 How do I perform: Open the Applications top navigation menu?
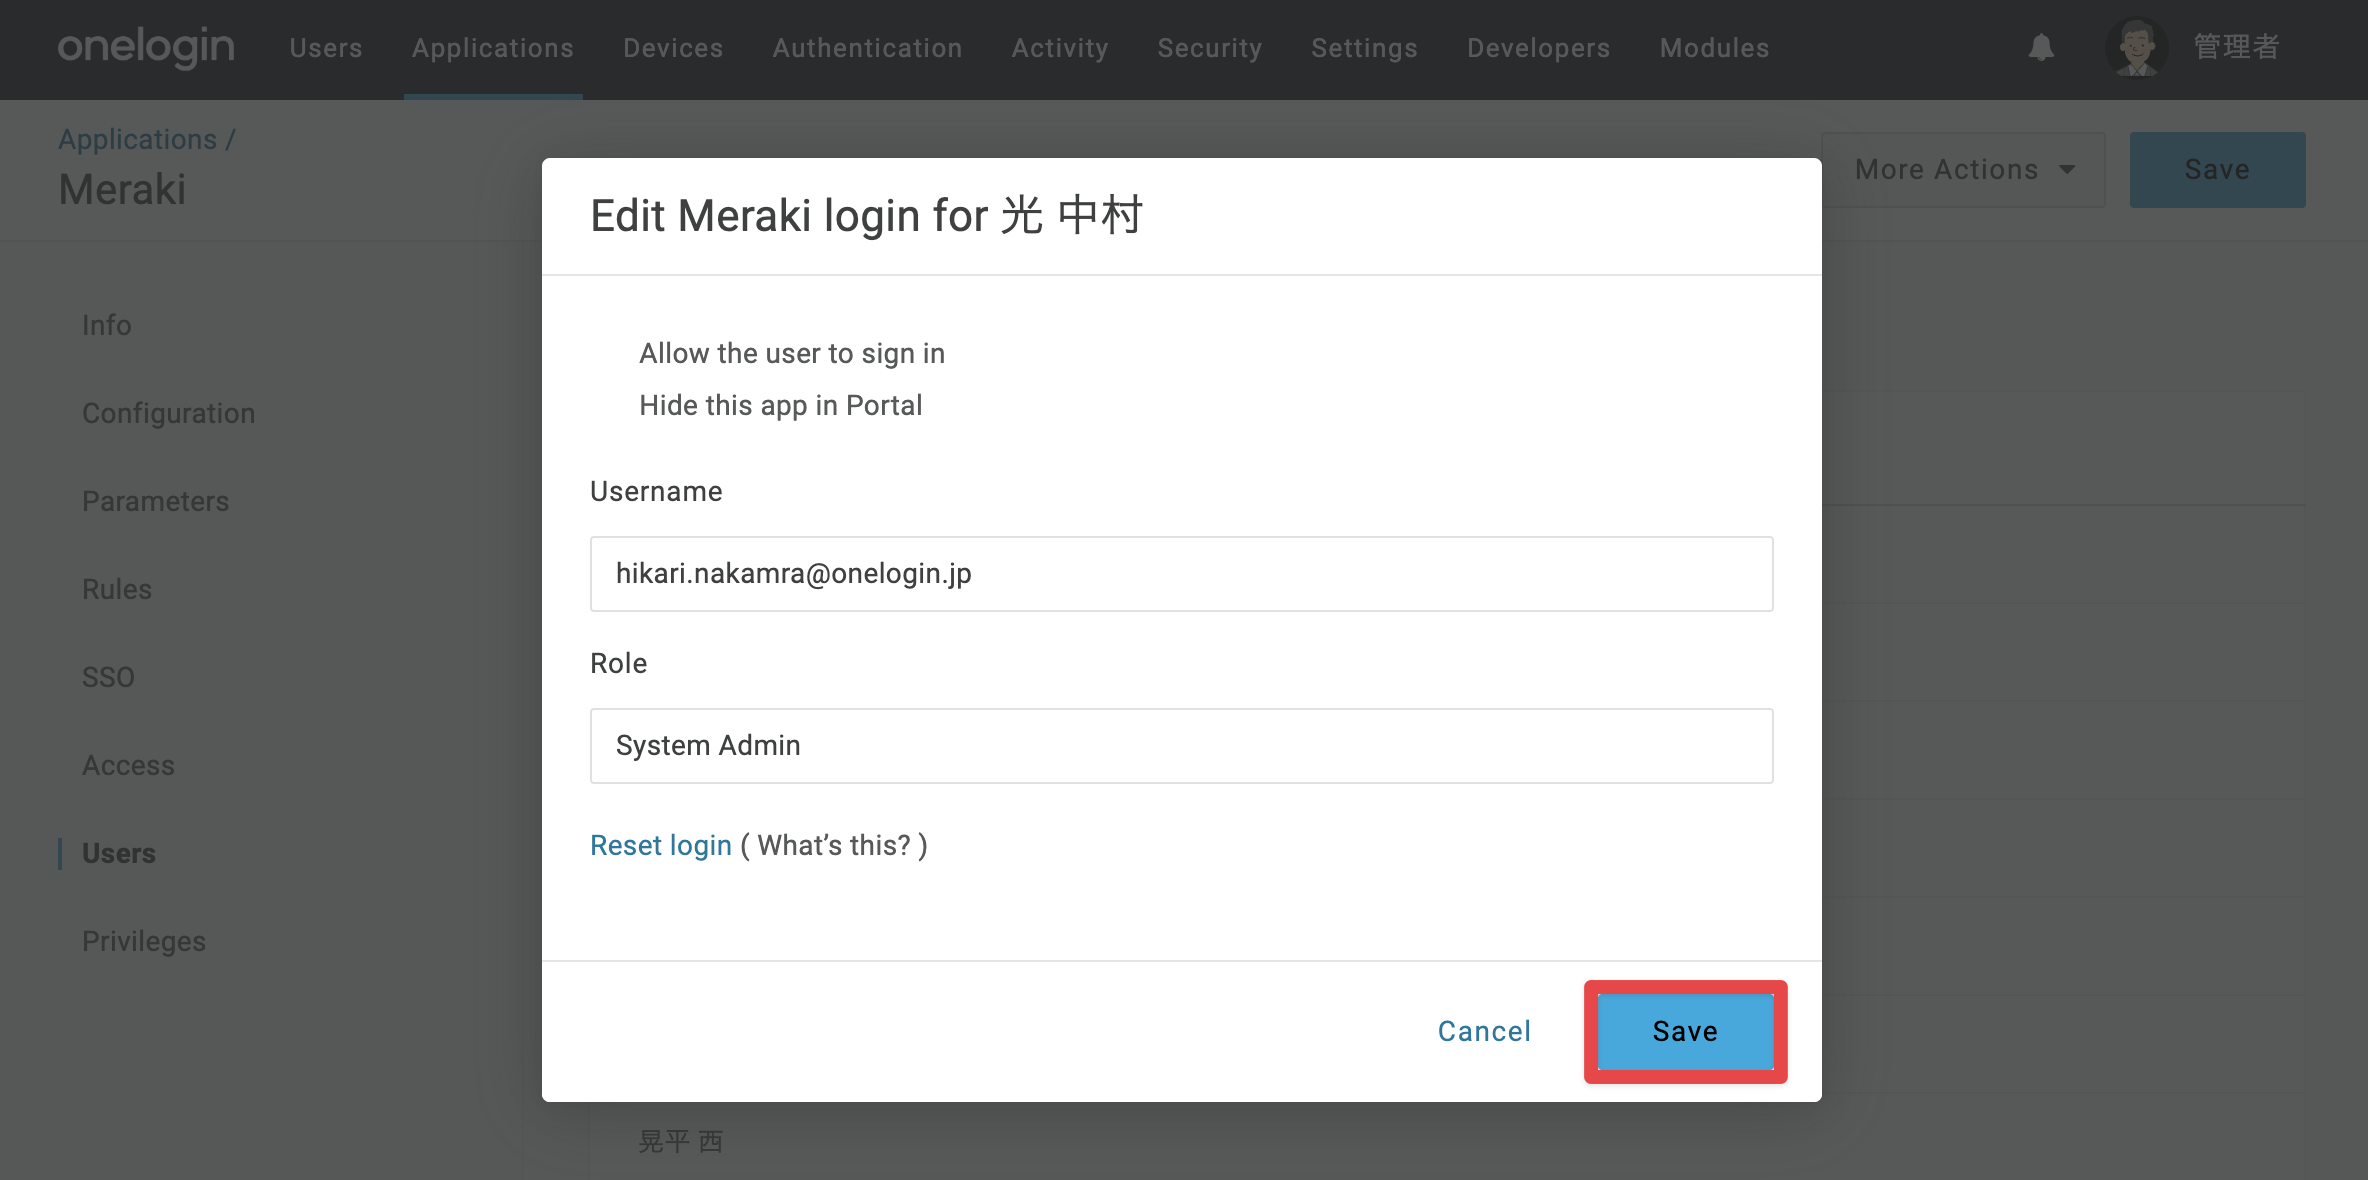493,48
